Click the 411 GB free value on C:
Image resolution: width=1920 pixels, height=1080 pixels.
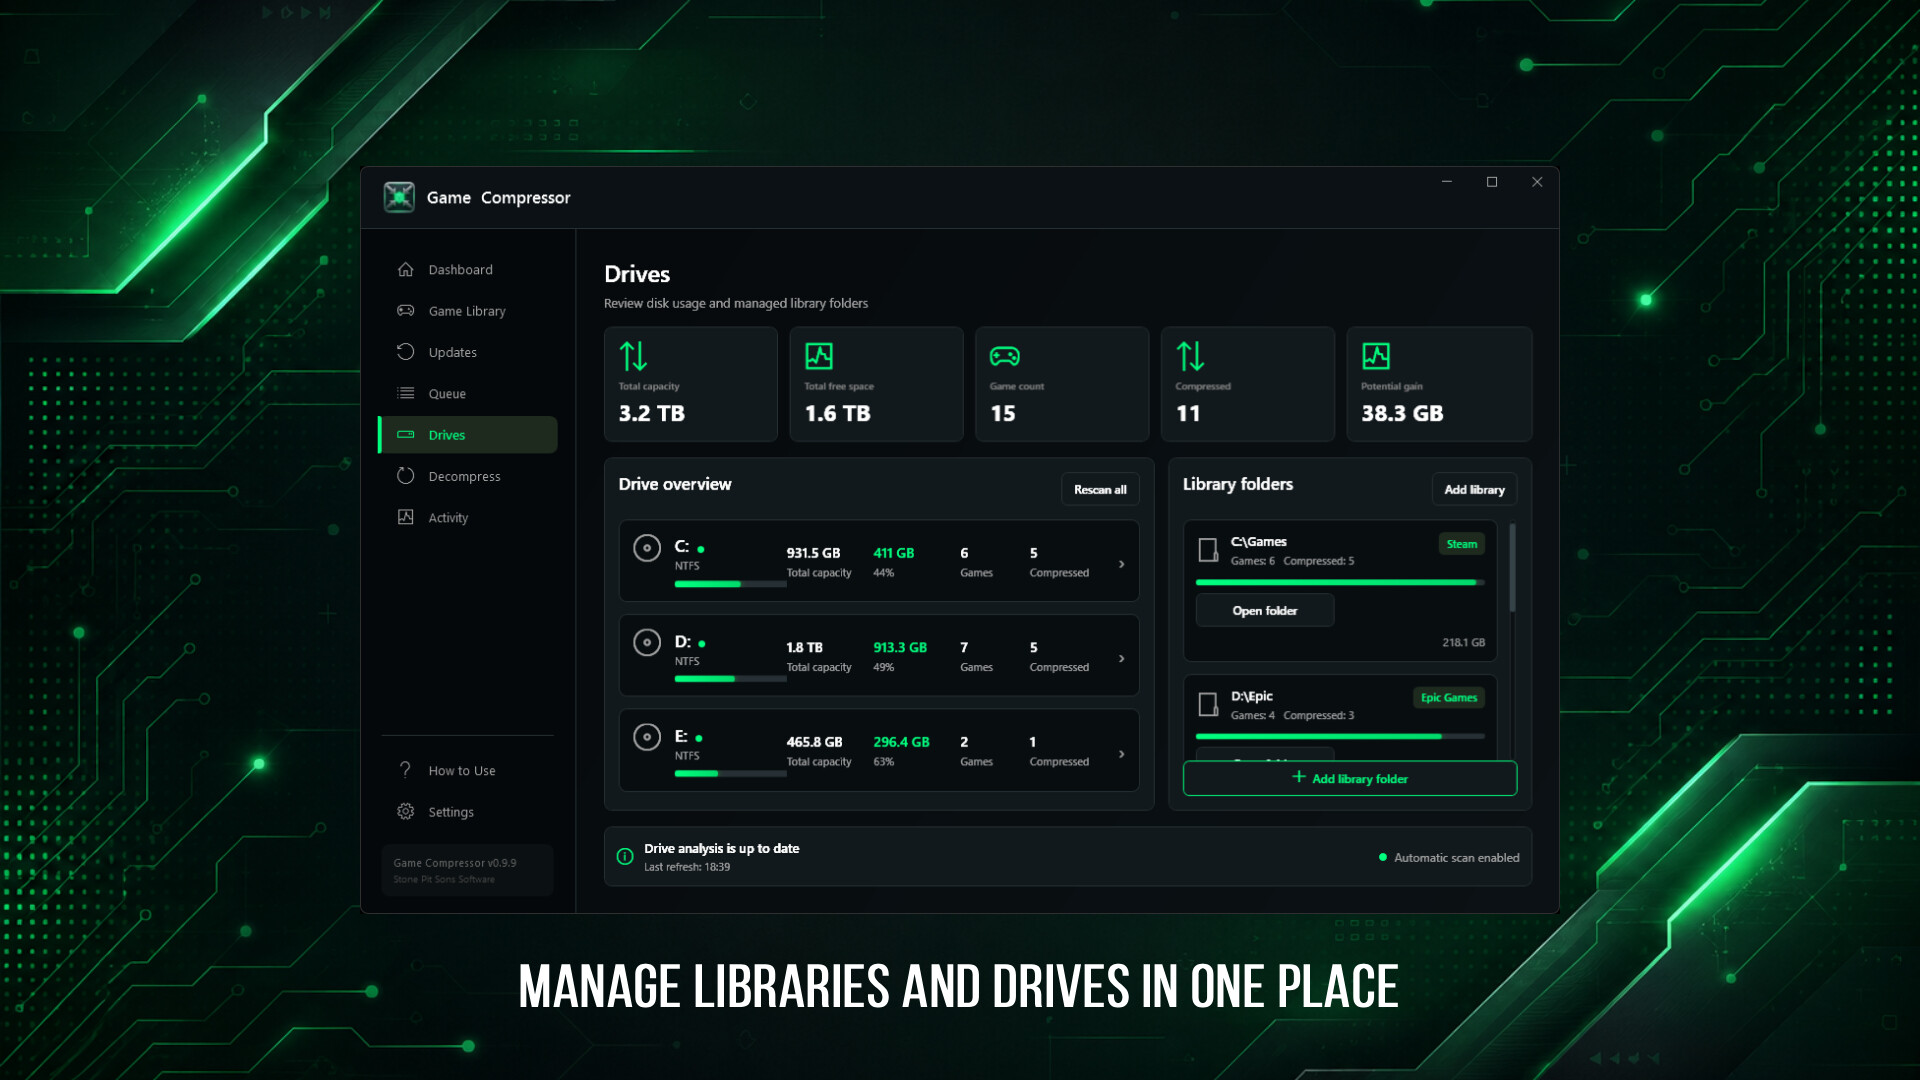(893, 552)
